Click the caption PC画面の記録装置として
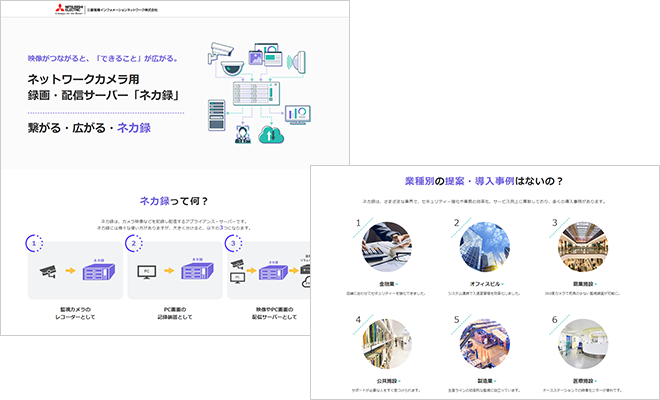This screenshot has width=660, height=400. (x=175, y=313)
